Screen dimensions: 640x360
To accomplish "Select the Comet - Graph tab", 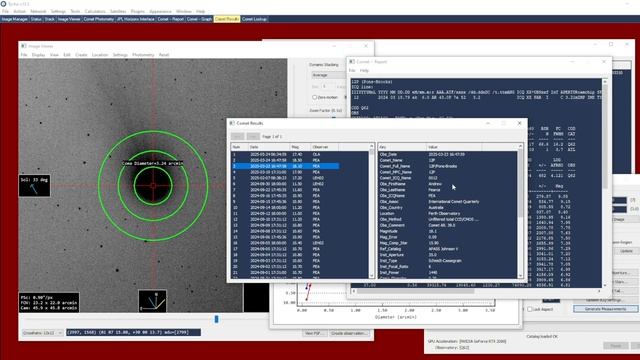I will (x=199, y=19).
